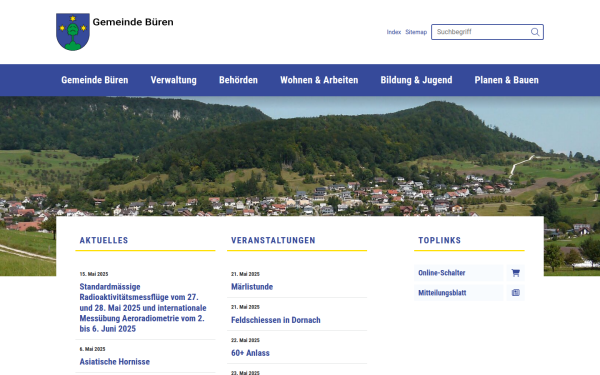Open the shopping cart icon beside Online-Schalter
Viewport: 600px width, 375px height.
coord(515,273)
